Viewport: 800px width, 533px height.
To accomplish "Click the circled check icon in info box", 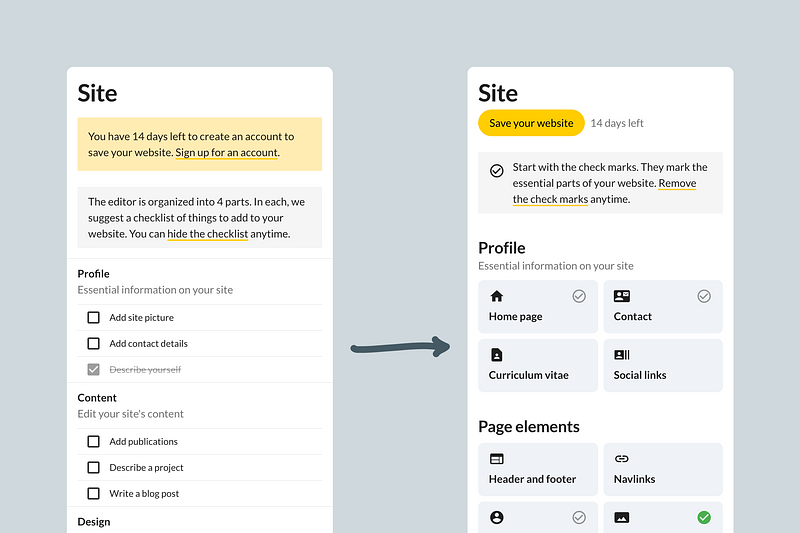I will (x=497, y=171).
